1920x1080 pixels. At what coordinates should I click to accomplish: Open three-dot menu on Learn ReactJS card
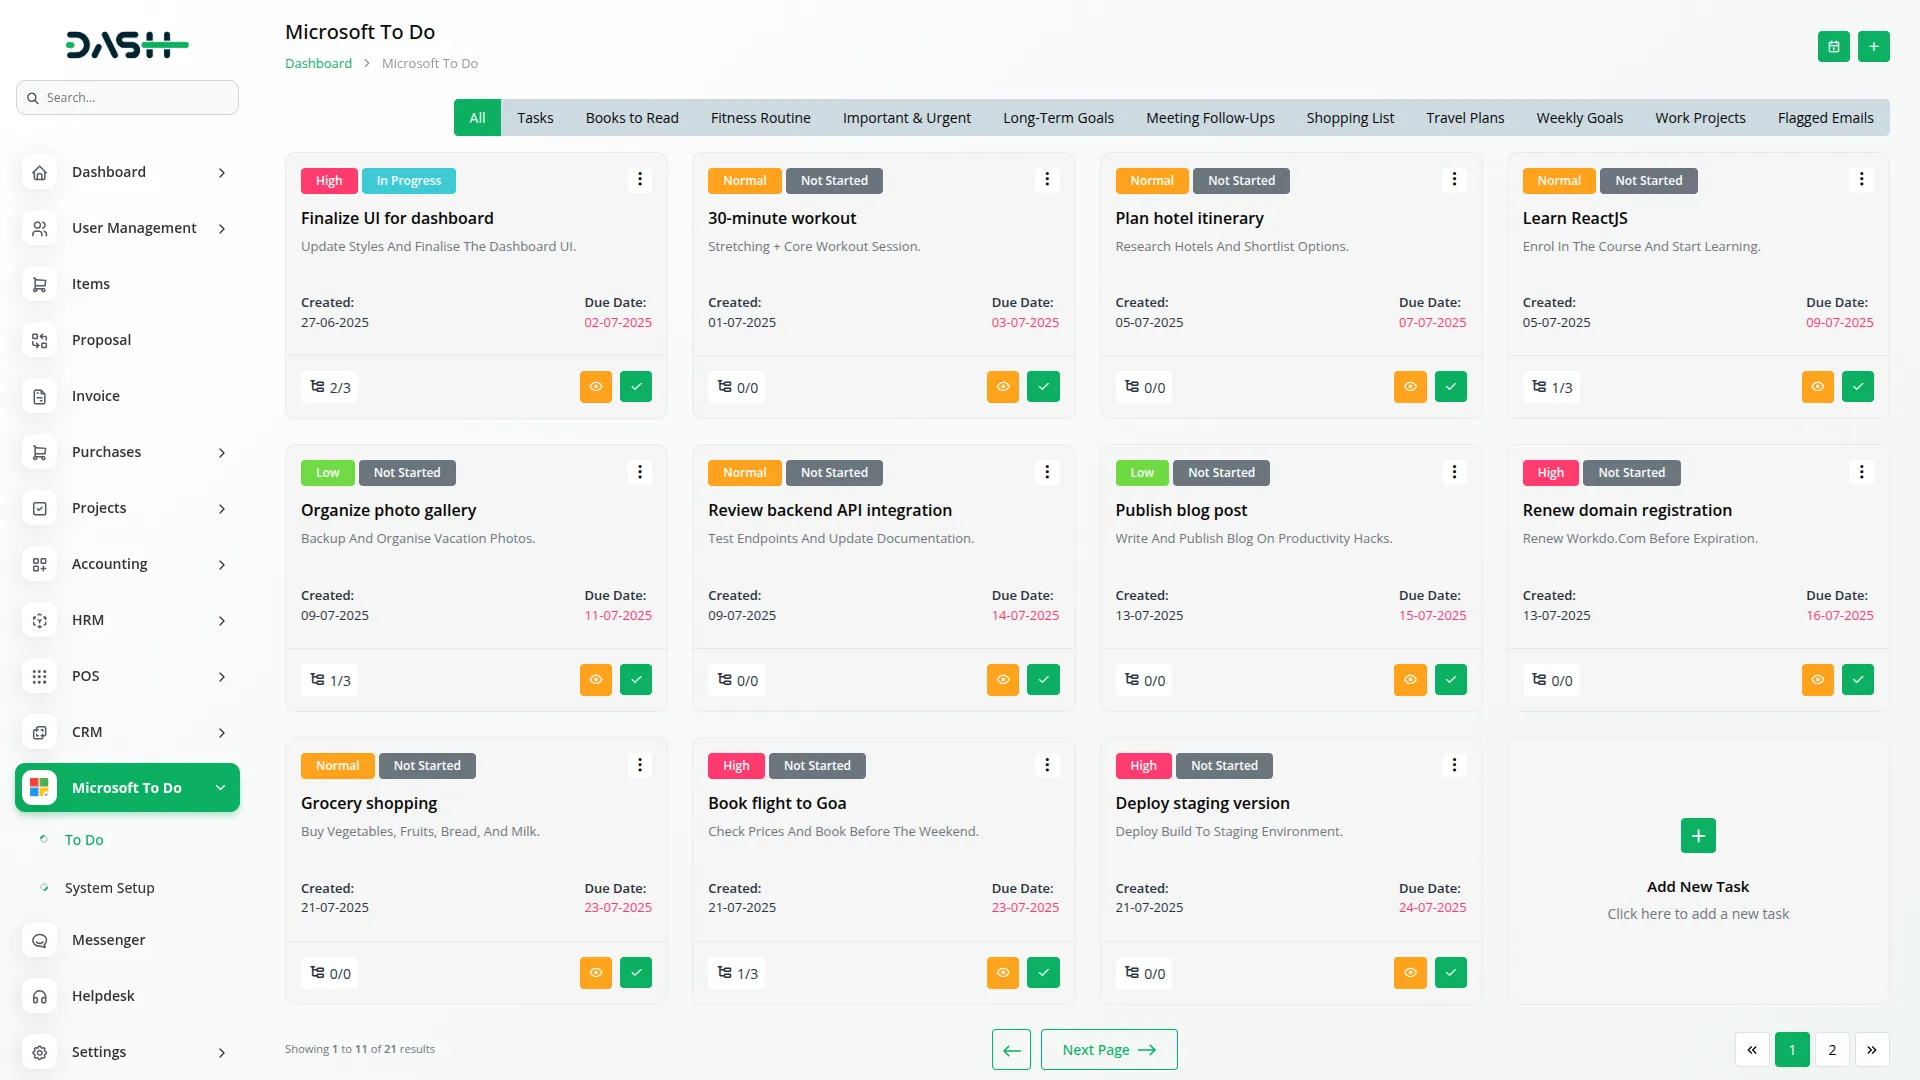point(1861,180)
